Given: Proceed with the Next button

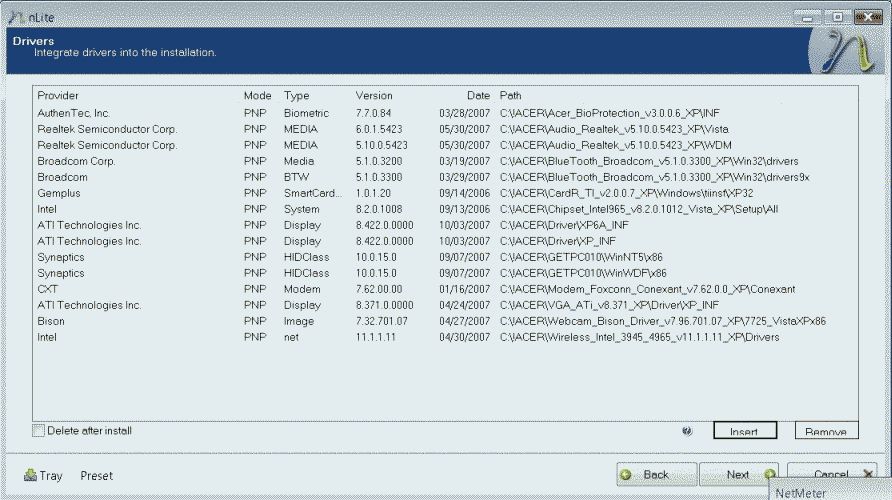Looking at the screenshot, I should pos(738,474).
